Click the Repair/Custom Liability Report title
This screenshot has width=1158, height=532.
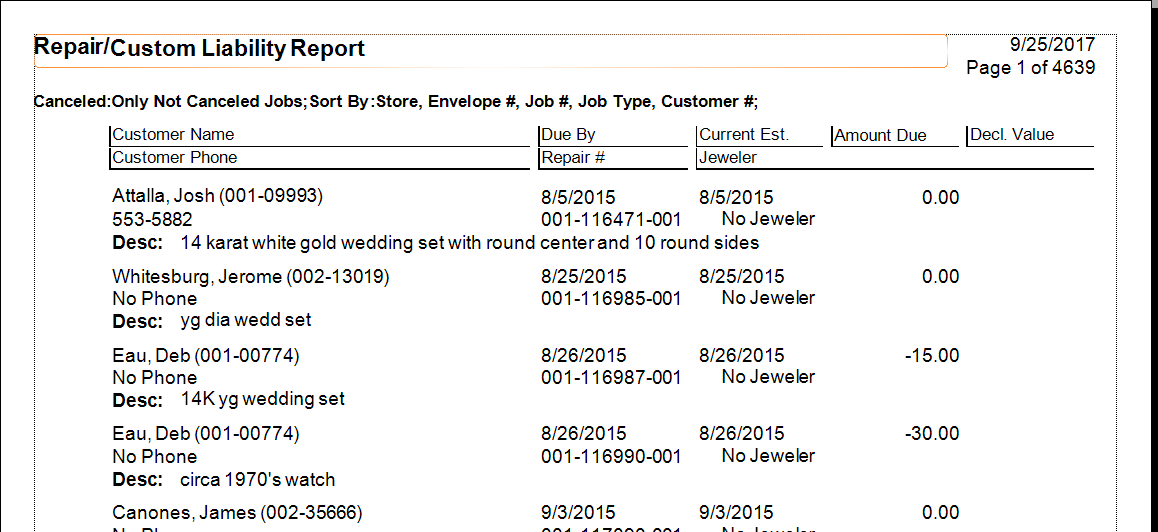pyautogui.click(x=199, y=48)
